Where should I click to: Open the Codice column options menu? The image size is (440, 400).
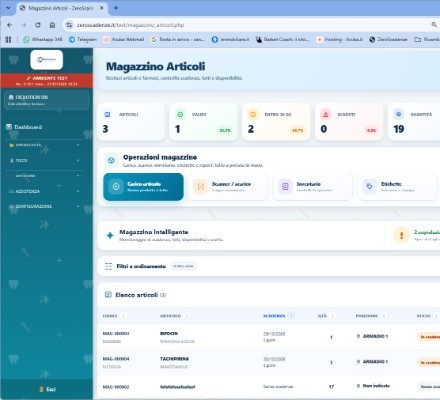click(x=124, y=316)
